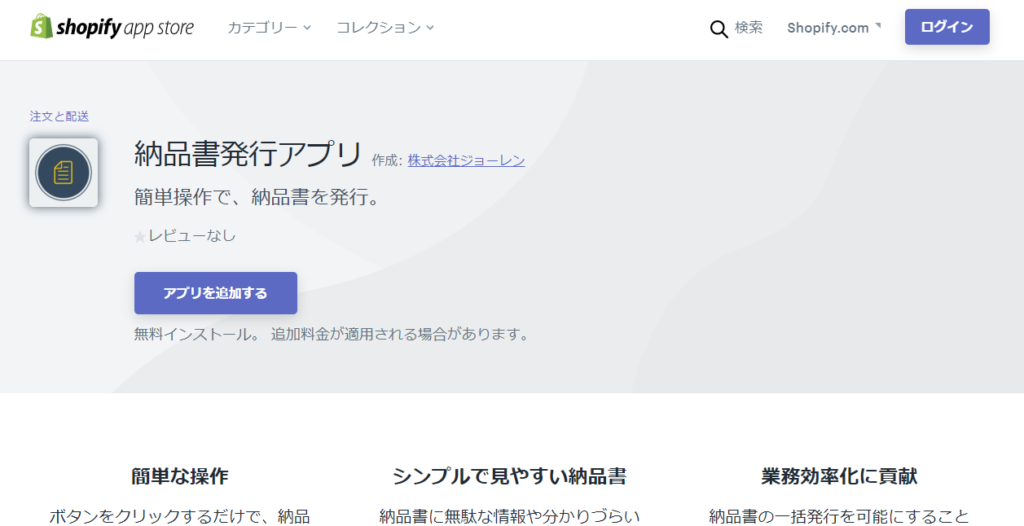Click the 業務効率化に貢献 heading
This screenshot has height=526, width=1024.
click(839, 476)
